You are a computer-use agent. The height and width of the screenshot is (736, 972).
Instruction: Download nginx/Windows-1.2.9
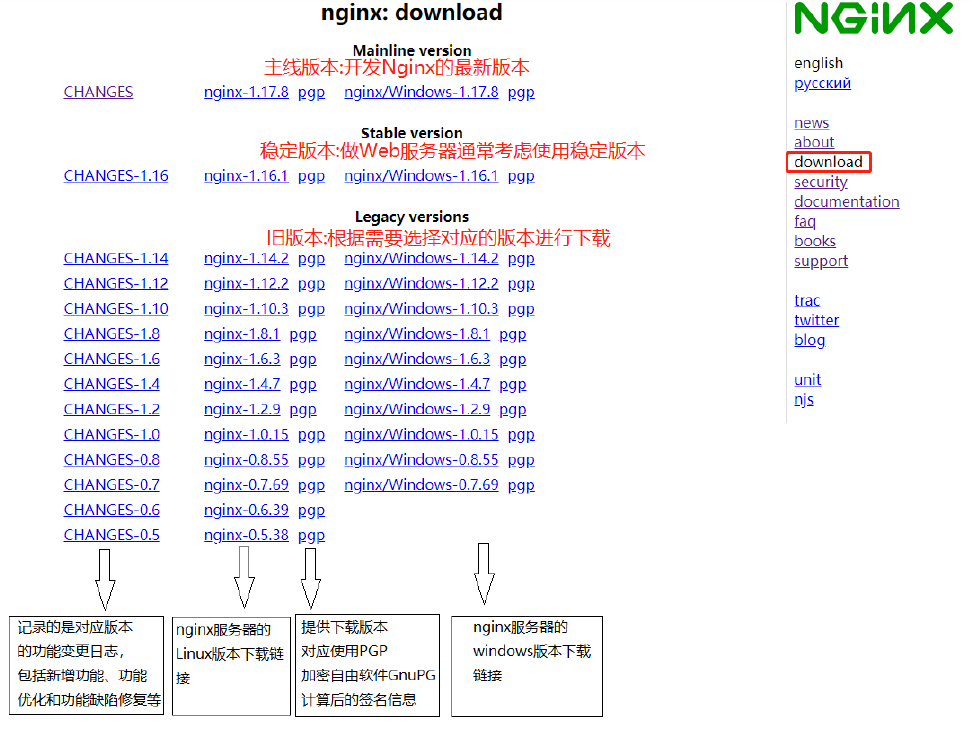point(417,409)
